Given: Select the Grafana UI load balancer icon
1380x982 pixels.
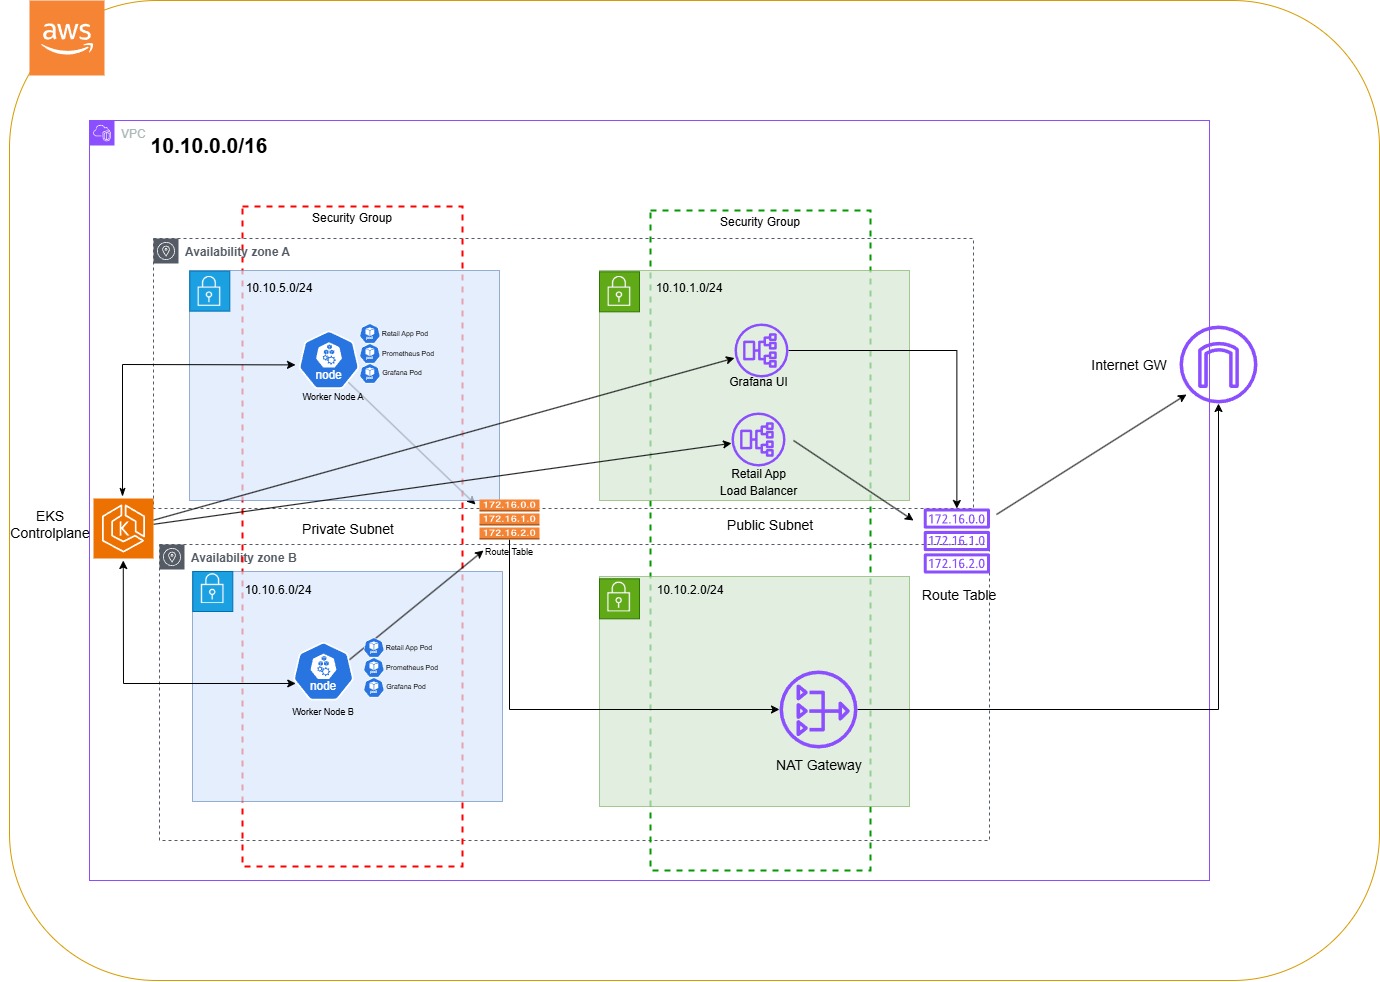Looking at the screenshot, I should click(761, 350).
